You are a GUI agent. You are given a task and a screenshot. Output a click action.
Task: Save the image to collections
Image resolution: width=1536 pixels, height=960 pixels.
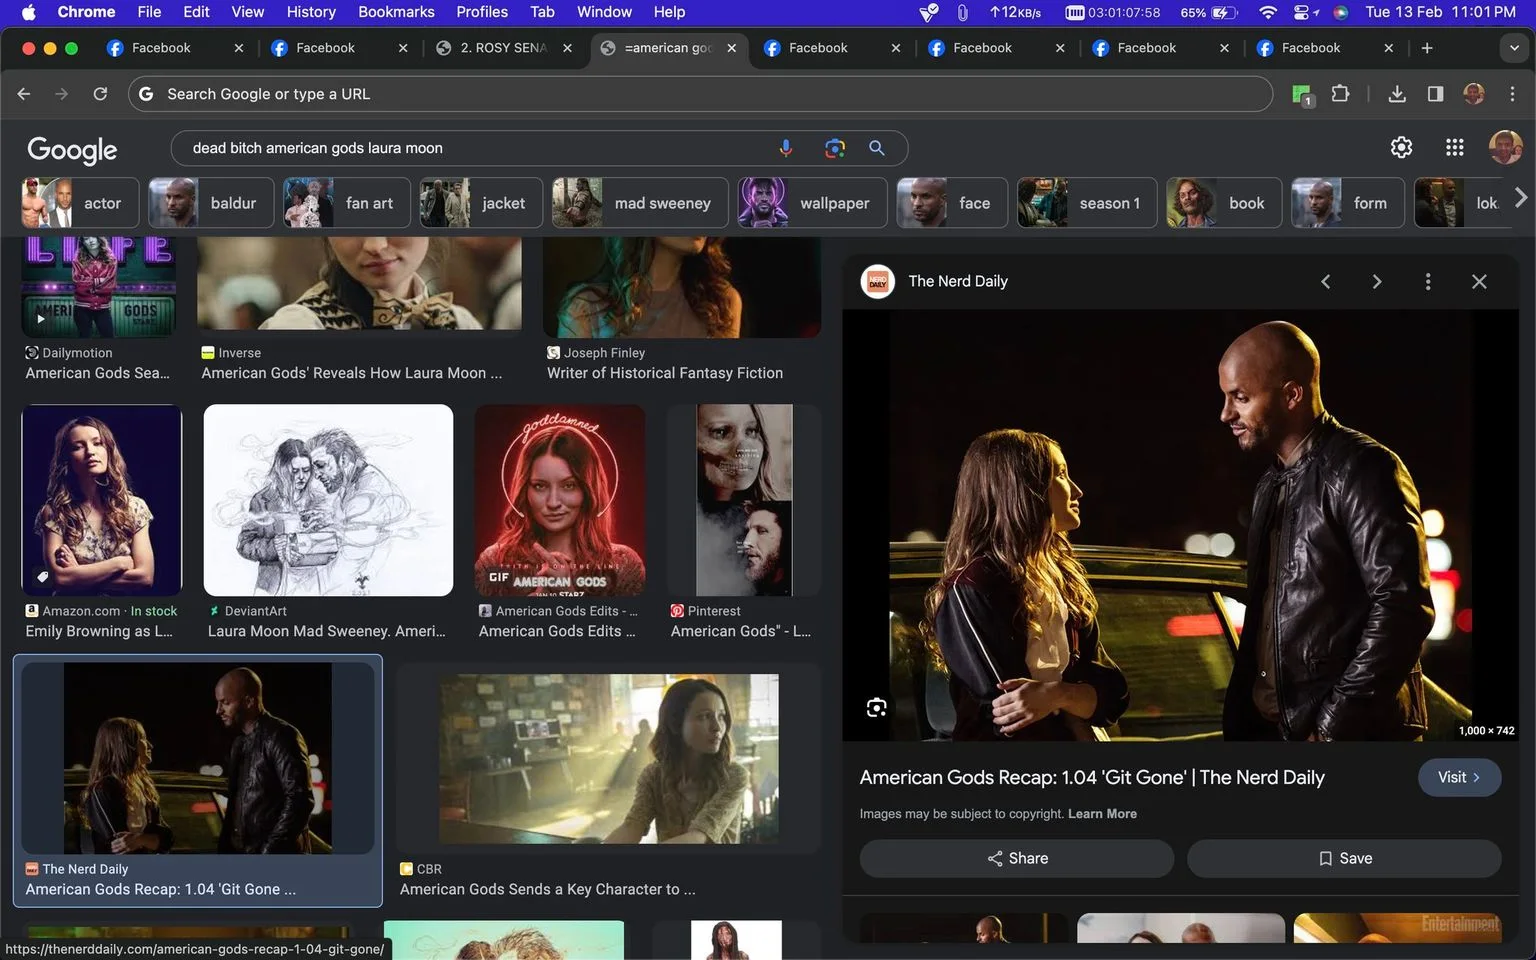coord(1344,859)
